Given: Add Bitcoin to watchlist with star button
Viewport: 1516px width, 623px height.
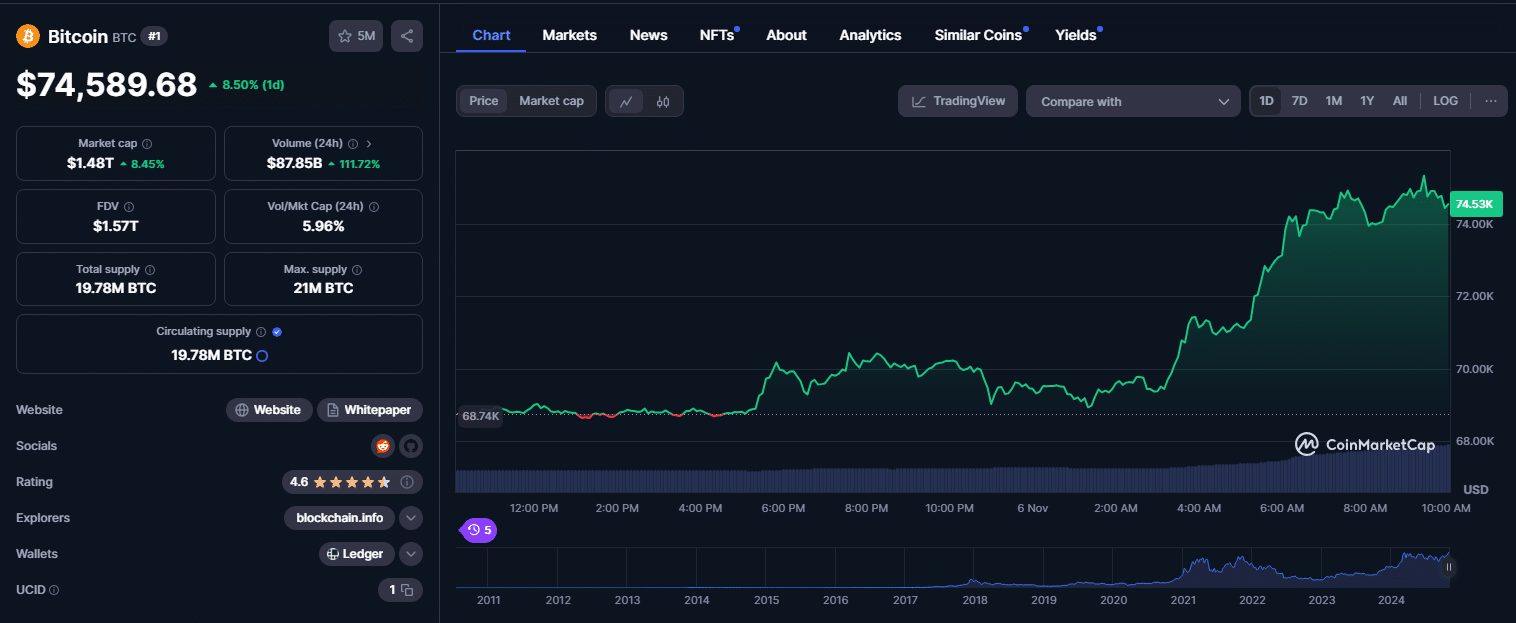Looking at the screenshot, I should 356,36.
